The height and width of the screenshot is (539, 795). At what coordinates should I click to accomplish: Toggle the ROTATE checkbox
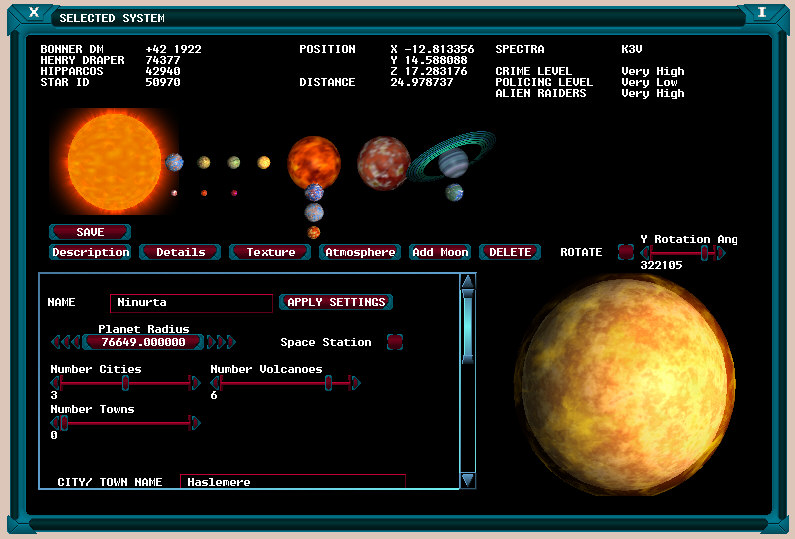[626, 252]
